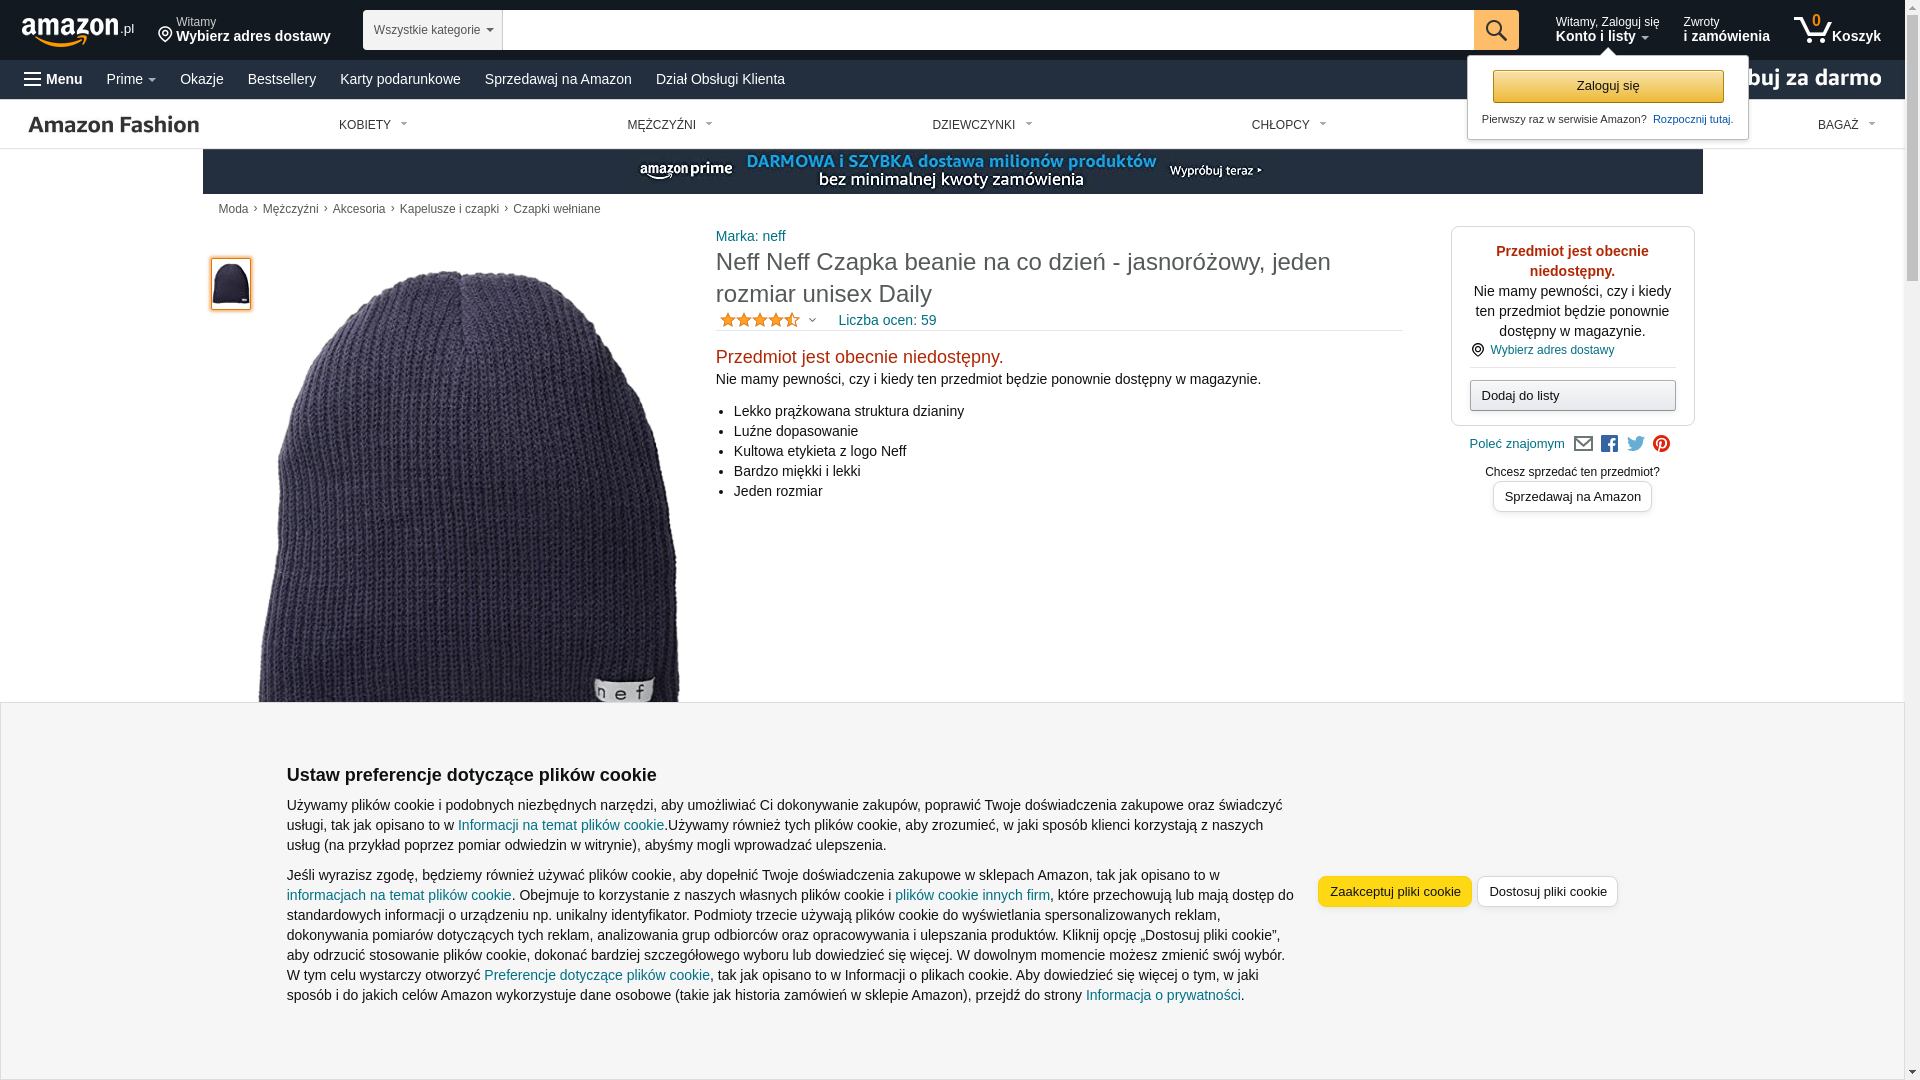Select the beanie product thumbnail image
The image size is (1920, 1080).
tap(231, 284)
